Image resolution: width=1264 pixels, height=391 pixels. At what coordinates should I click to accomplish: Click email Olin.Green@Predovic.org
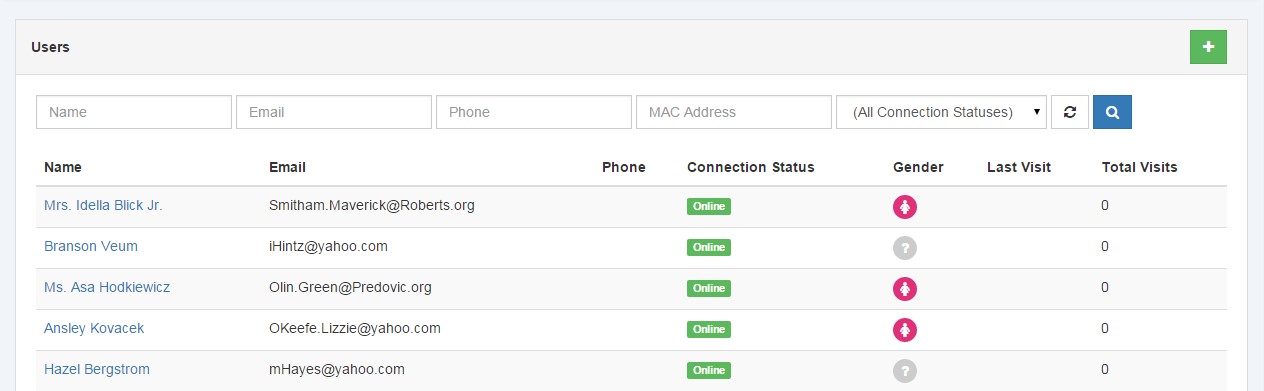350,287
